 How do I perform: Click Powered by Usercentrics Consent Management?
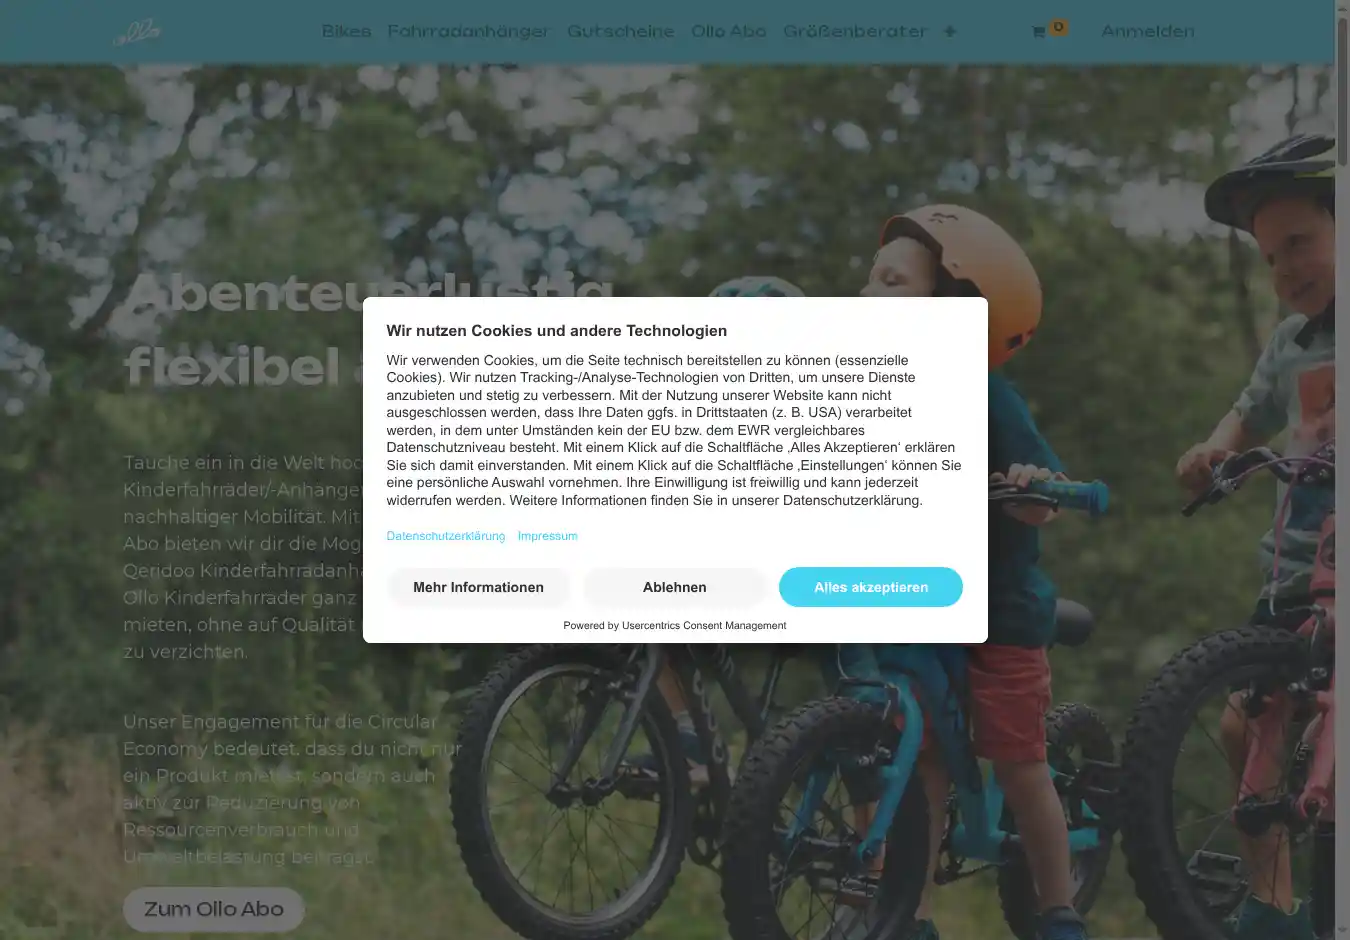pos(675,626)
